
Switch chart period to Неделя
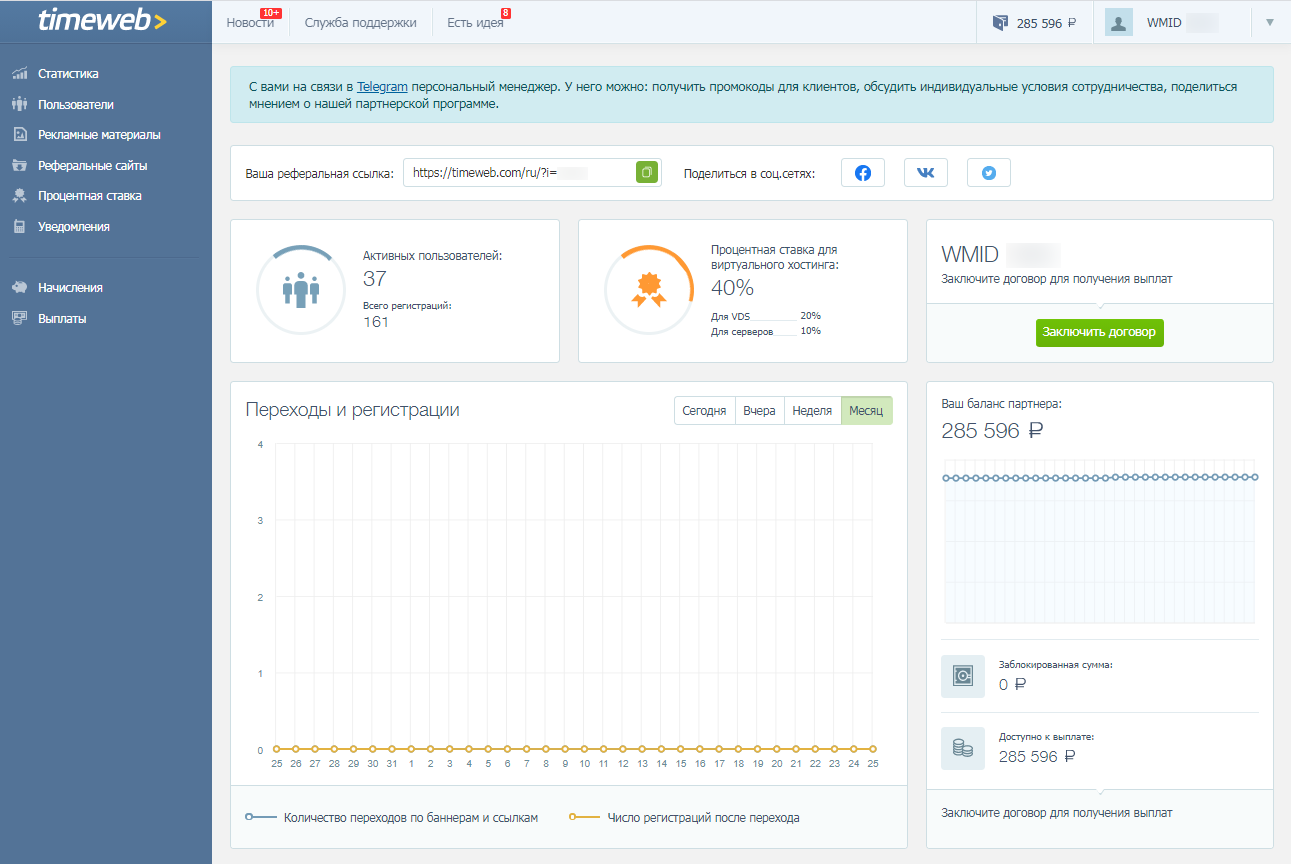click(x=812, y=411)
